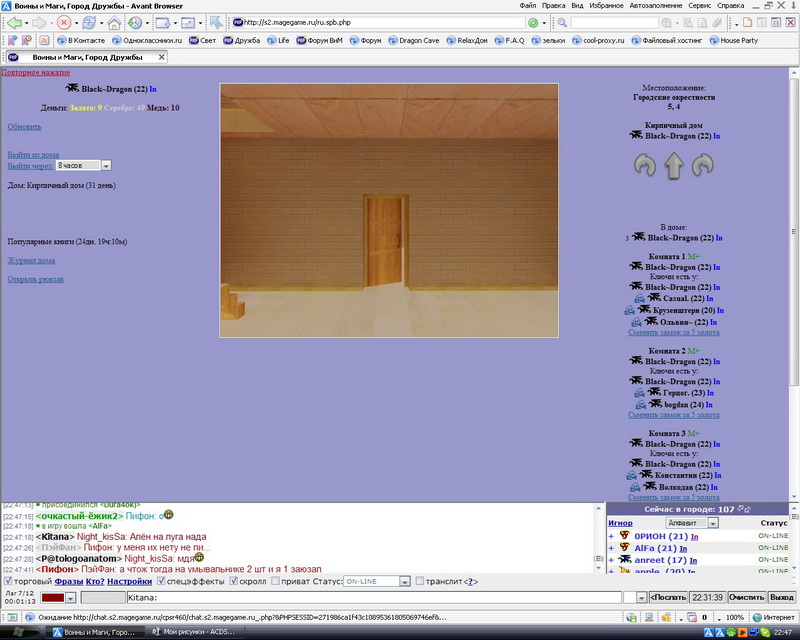
Task: Open the Вид menu
Action: [577, 6]
